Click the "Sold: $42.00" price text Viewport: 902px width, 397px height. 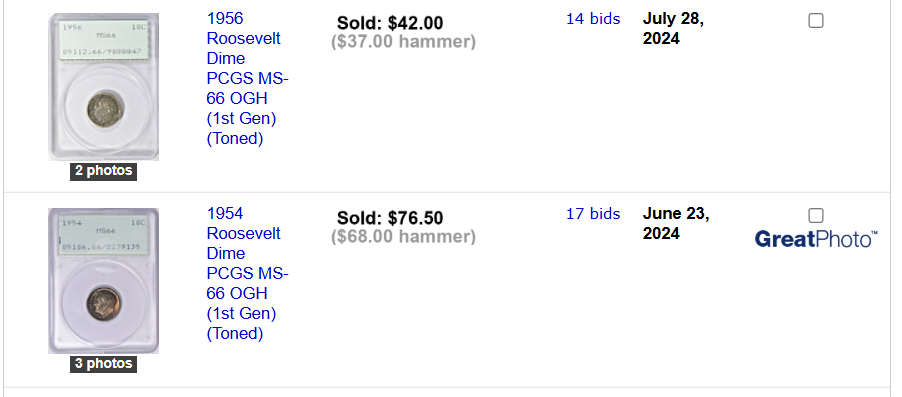pos(390,23)
